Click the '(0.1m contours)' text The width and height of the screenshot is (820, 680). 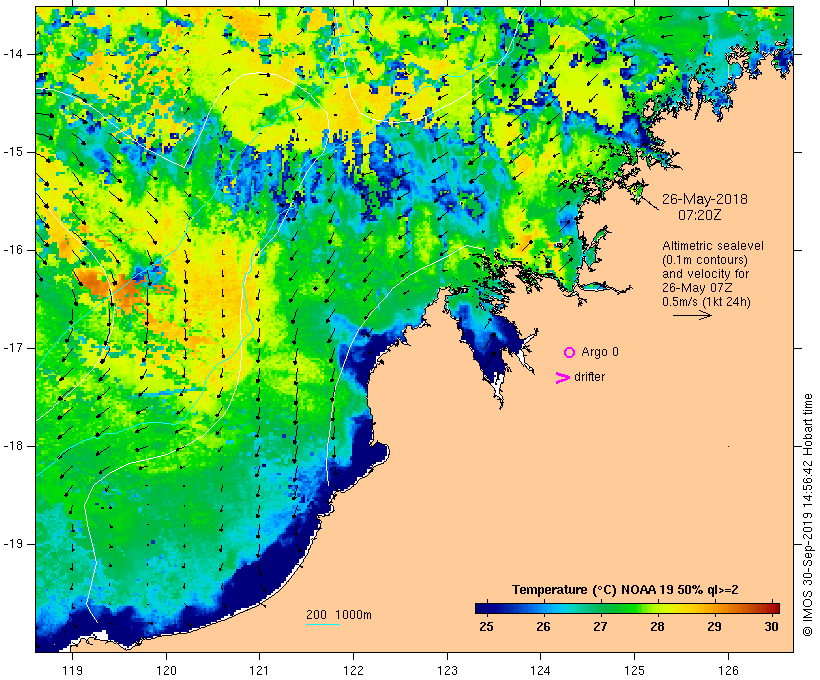[x=705, y=260]
